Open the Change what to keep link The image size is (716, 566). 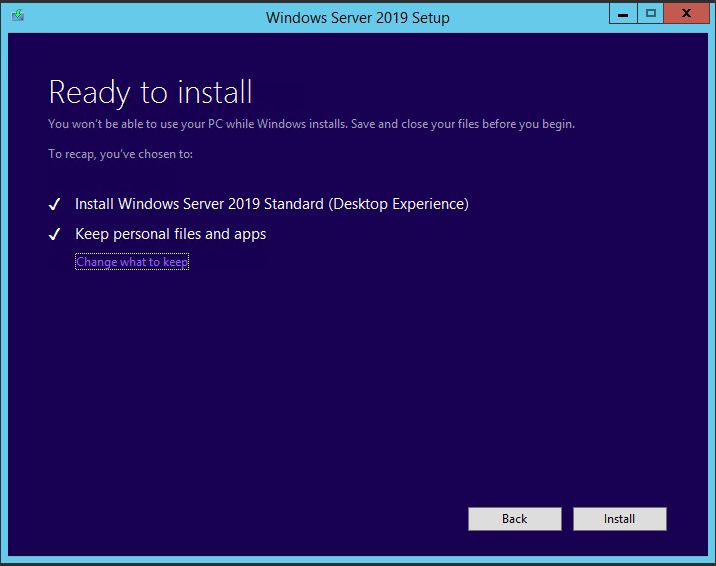coord(132,262)
